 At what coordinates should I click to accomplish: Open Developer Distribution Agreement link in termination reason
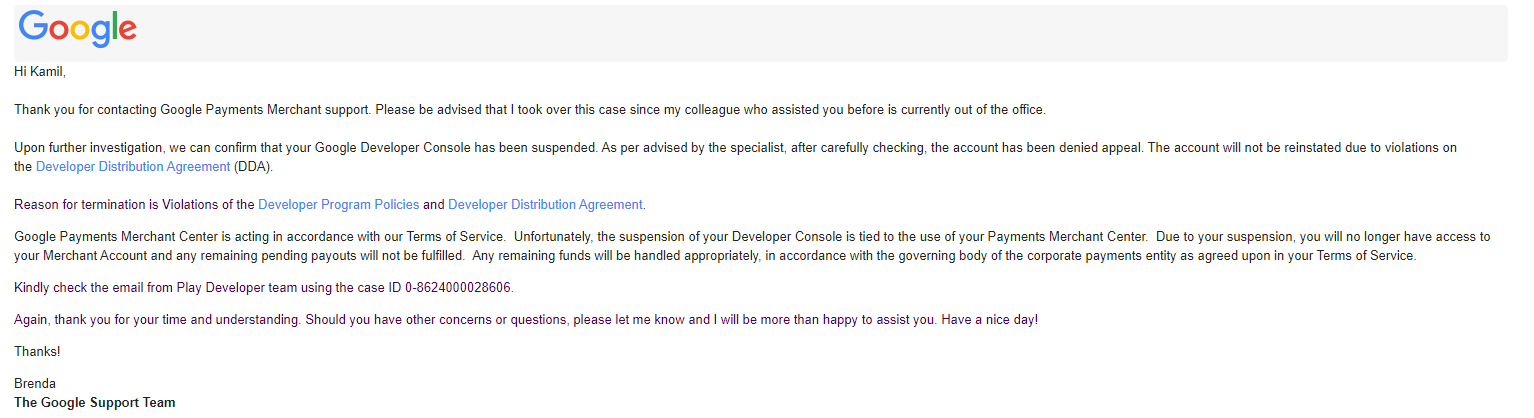[x=545, y=204]
